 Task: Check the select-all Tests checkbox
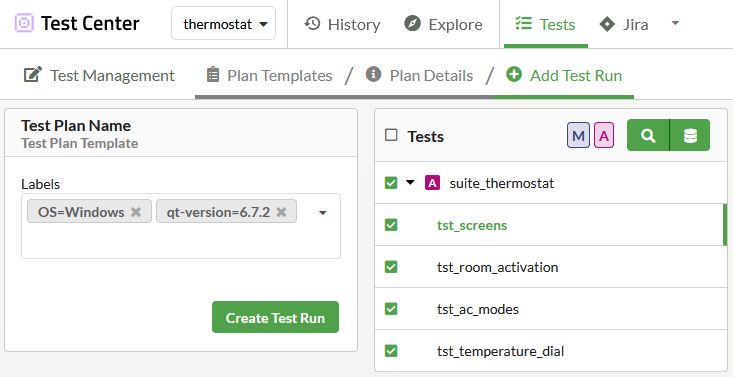tap(391, 136)
